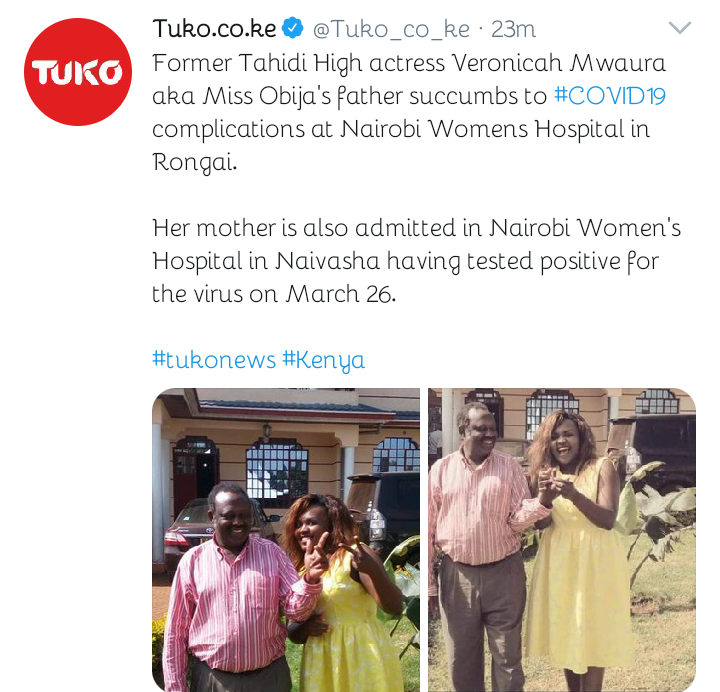Image resolution: width=720 pixels, height=692 pixels.
Task: View the left photo with peace sign
Action: click(286, 540)
